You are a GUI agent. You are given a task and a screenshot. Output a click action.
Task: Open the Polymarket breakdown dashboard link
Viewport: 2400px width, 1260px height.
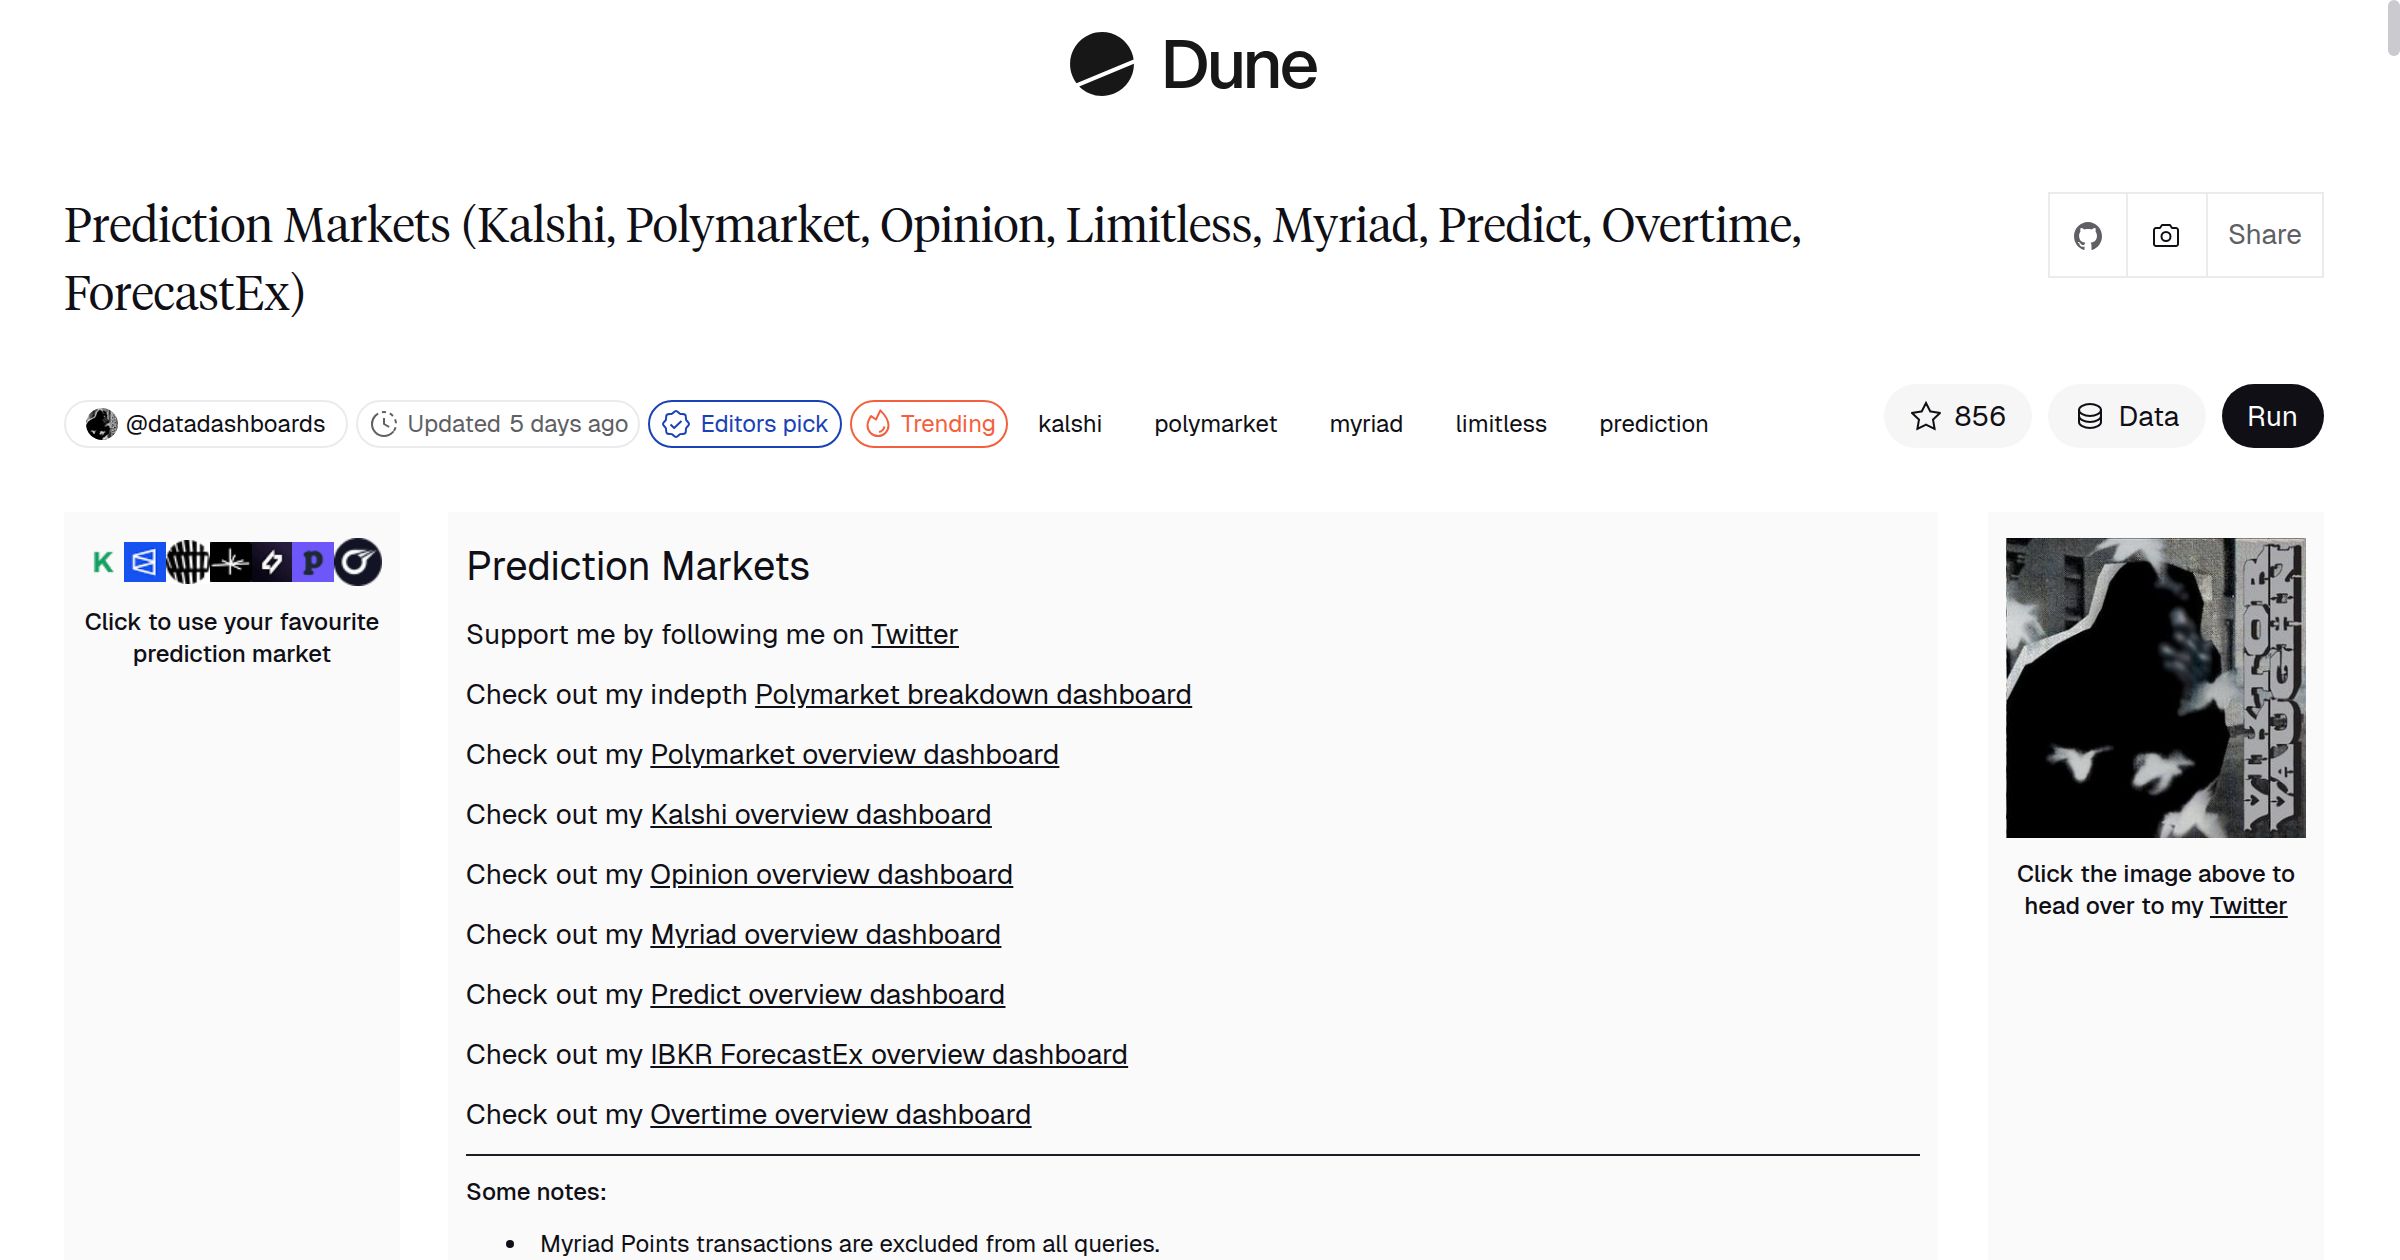[x=973, y=694]
